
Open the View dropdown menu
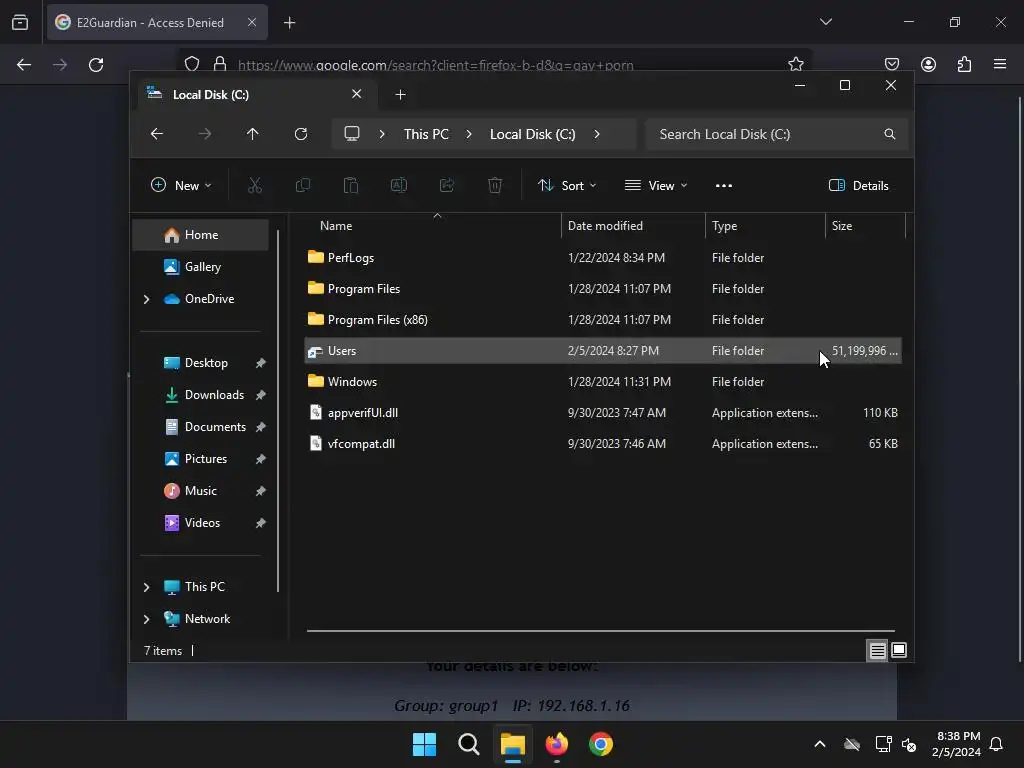[x=656, y=185]
